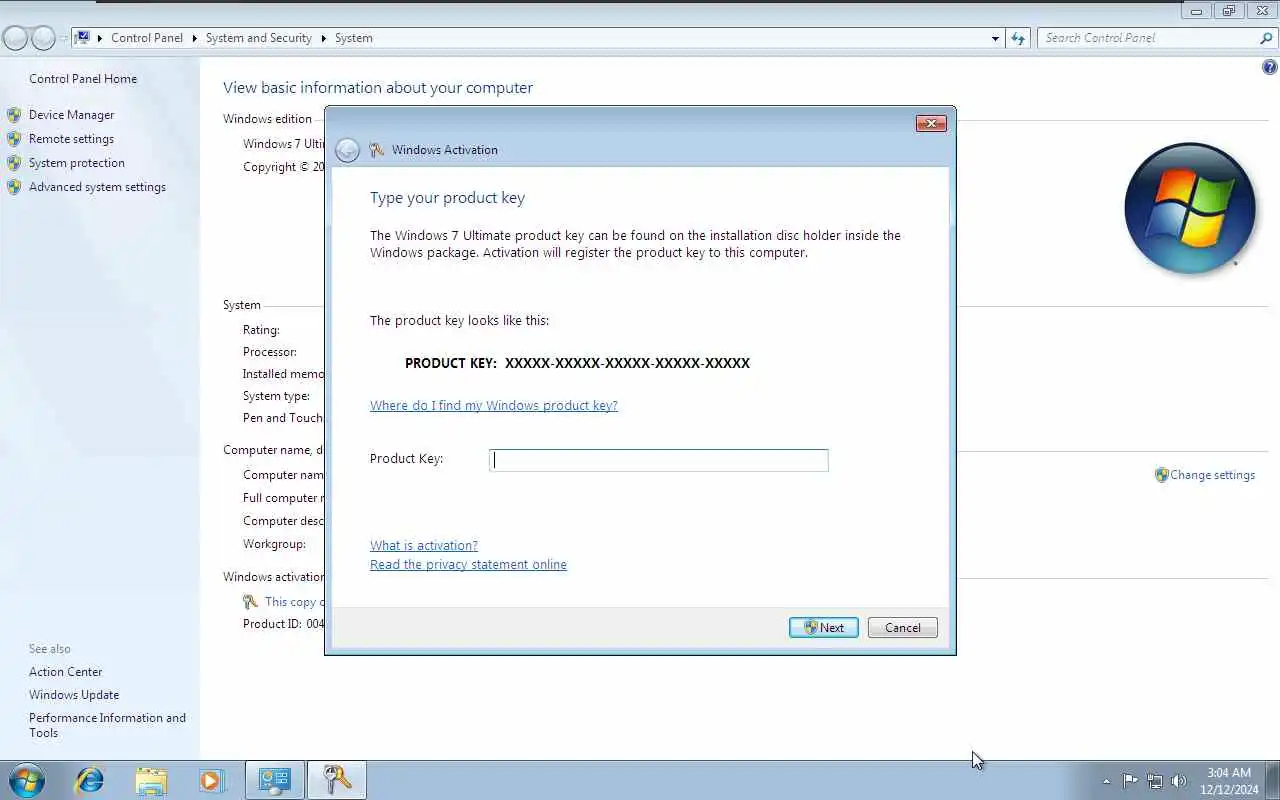Image resolution: width=1280 pixels, height=800 pixels.
Task: Click the computer icon in the address bar
Action: (x=83, y=38)
